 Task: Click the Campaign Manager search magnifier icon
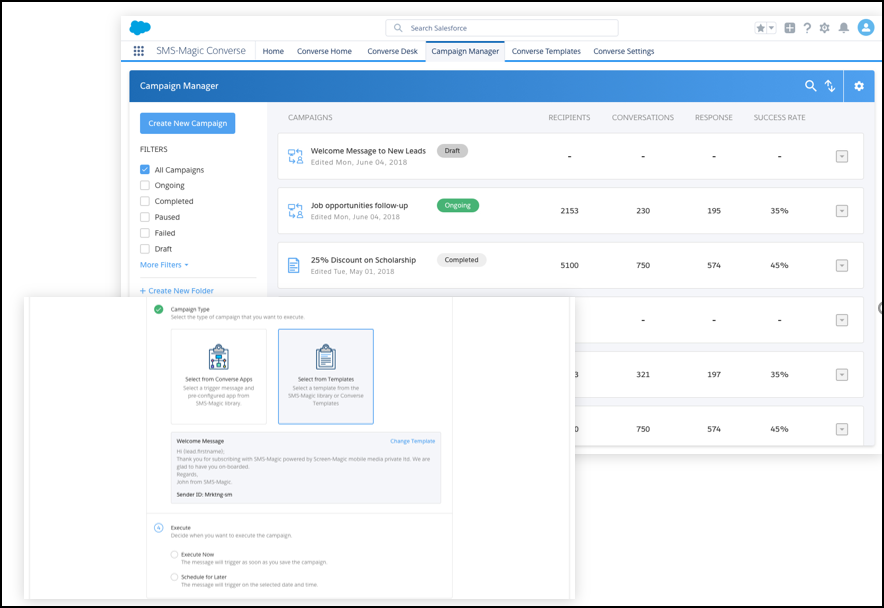click(x=810, y=86)
